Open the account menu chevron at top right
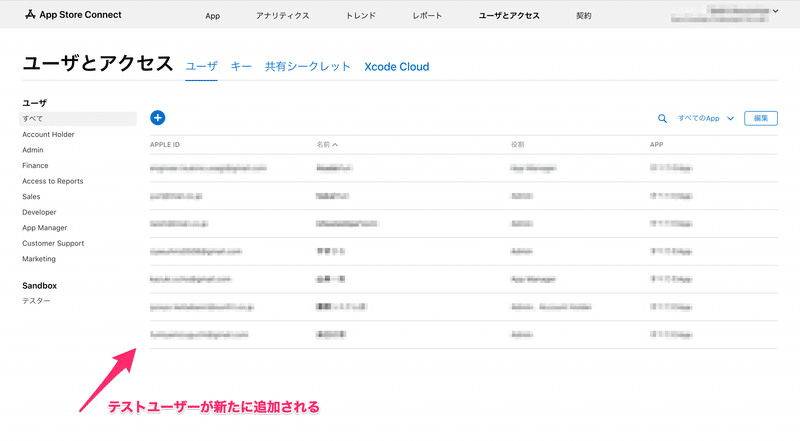Screen dimensions: 800x441 tap(776, 11)
